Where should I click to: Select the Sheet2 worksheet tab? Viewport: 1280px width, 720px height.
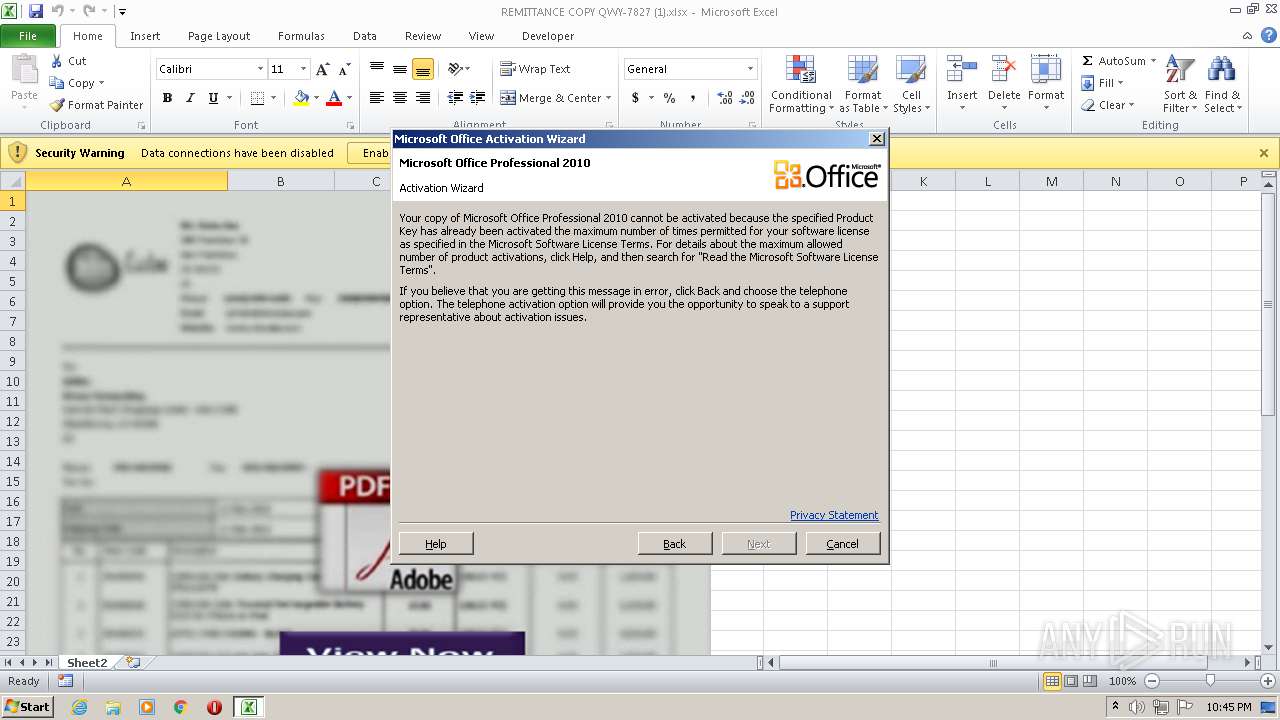[x=87, y=662]
